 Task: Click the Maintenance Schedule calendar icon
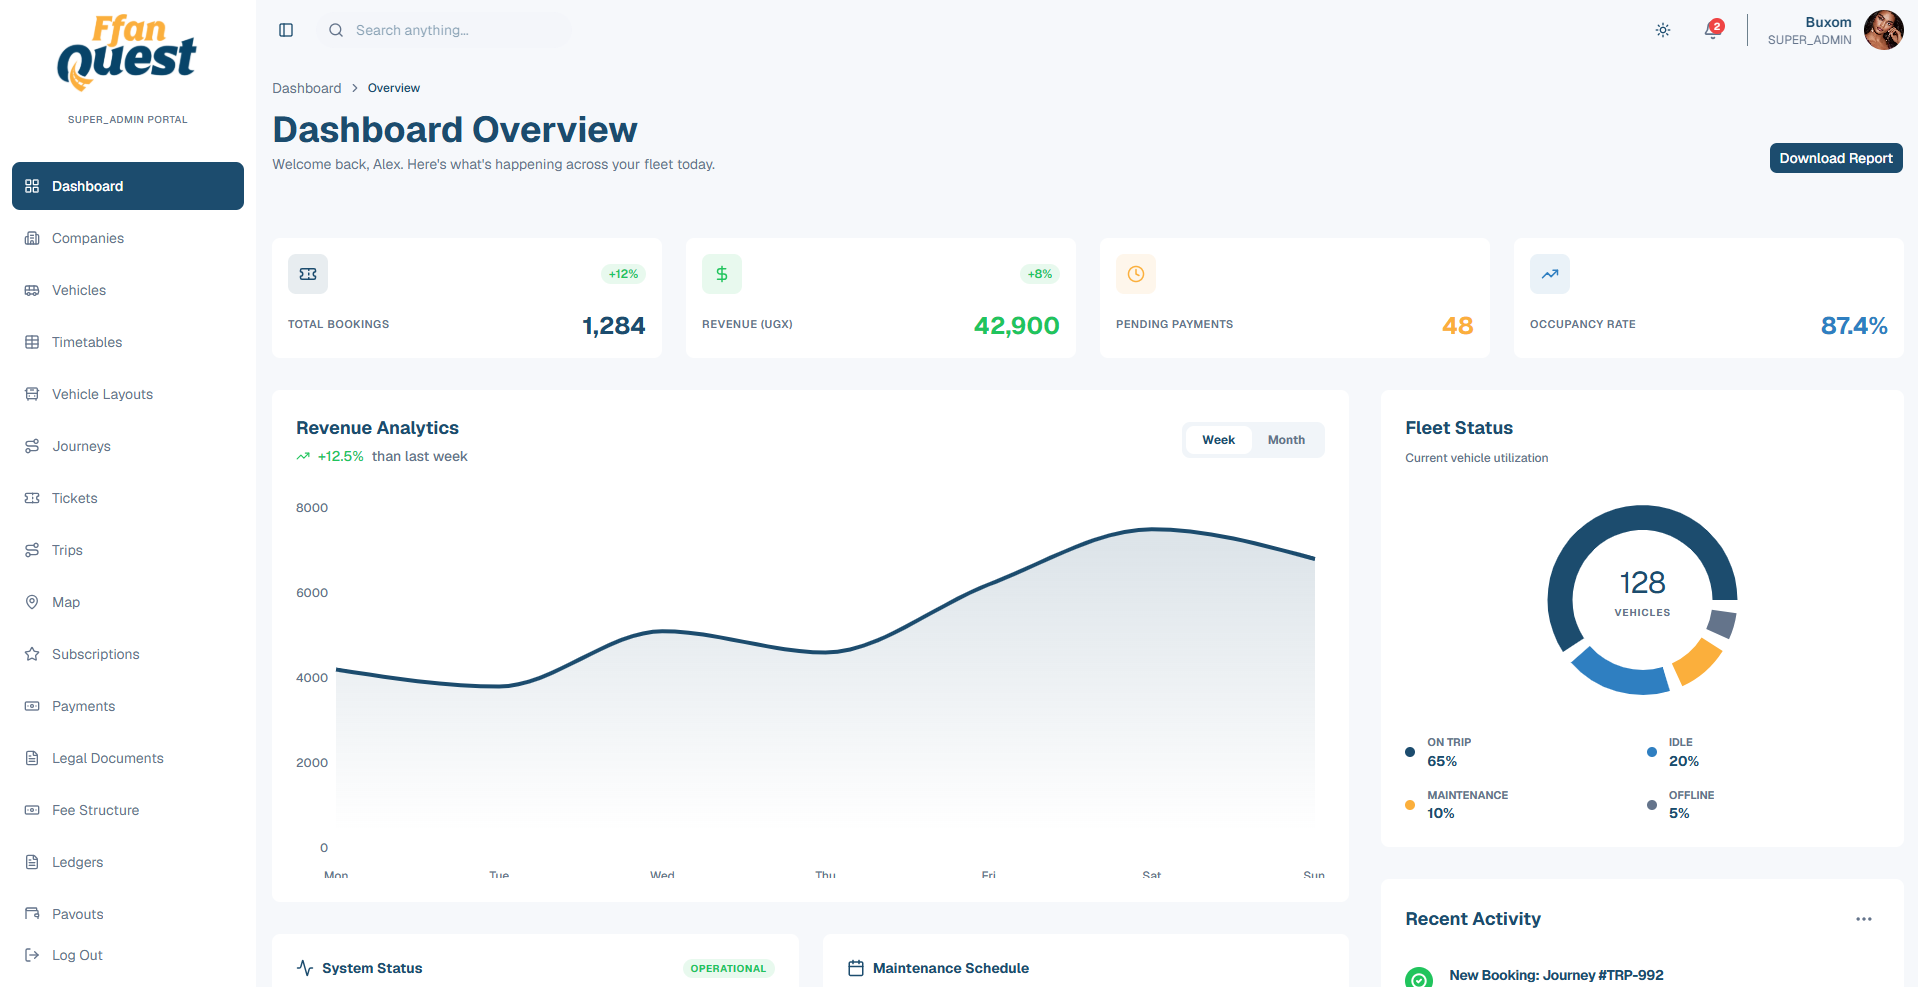(856, 968)
